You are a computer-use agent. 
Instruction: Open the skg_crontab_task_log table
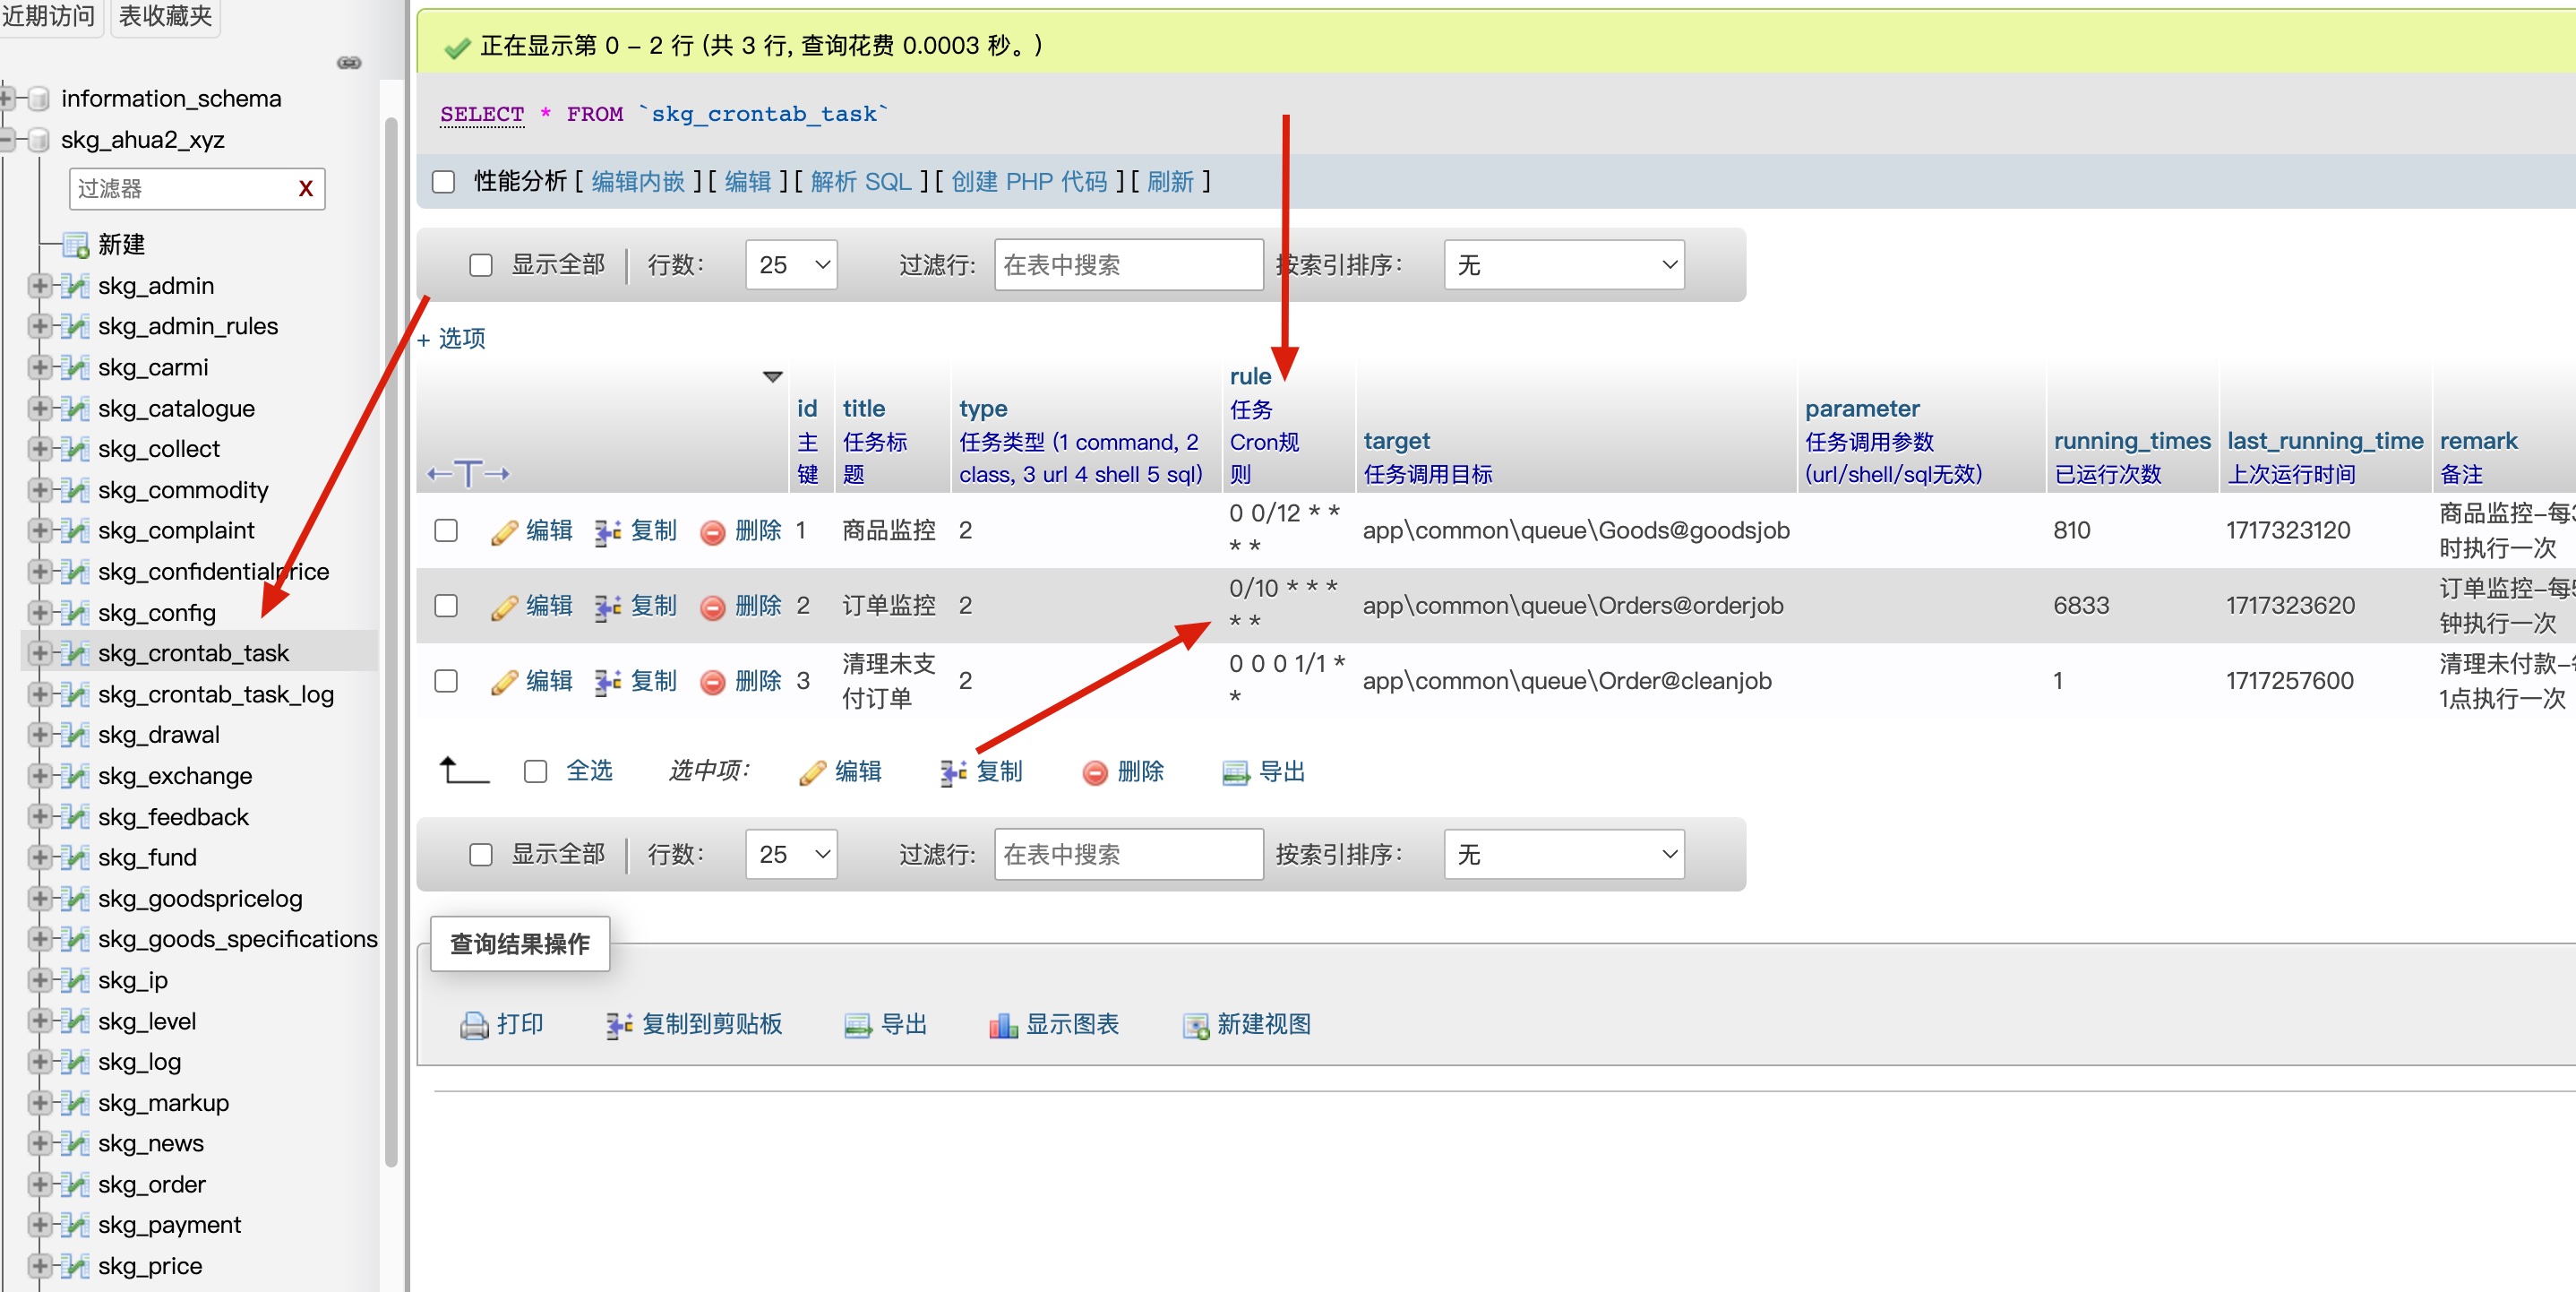coord(216,695)
